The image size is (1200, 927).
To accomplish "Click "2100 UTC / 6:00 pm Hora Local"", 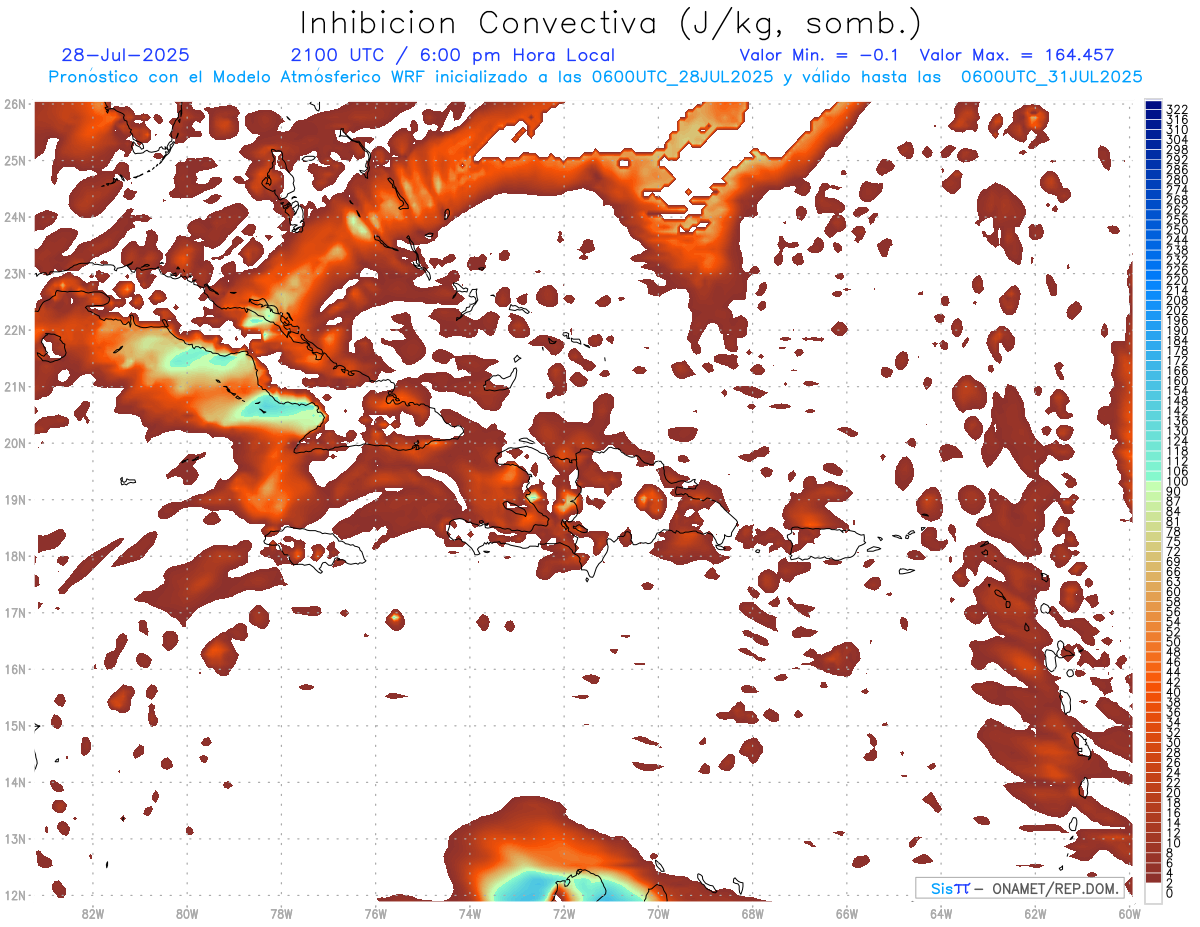I will [x=453, y=56].
